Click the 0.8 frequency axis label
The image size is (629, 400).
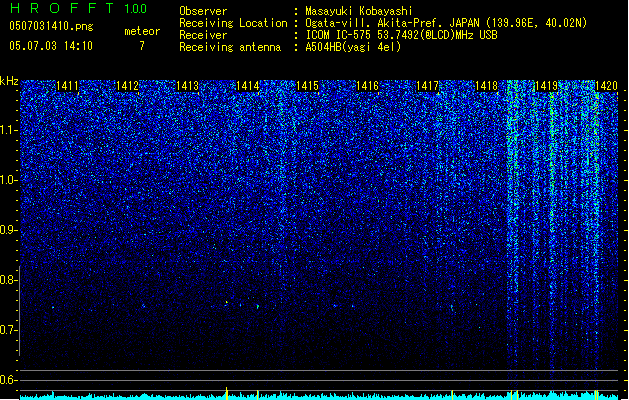tap(9, 280)
